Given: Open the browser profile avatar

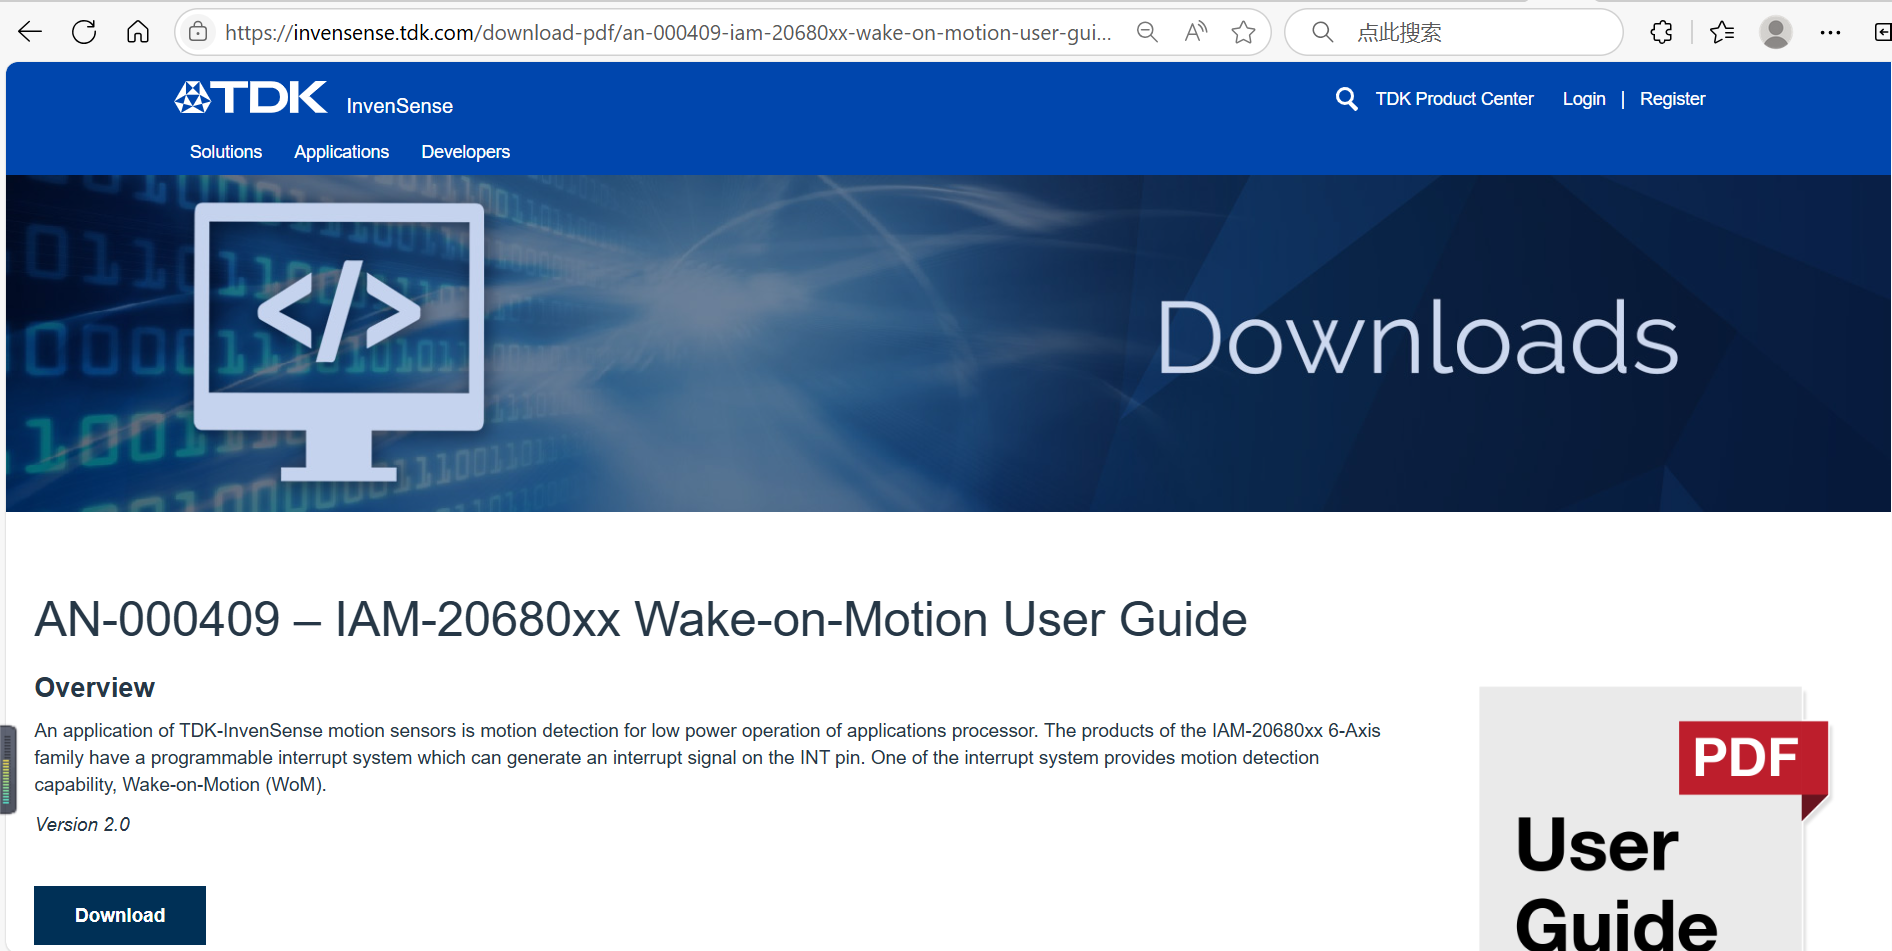Looking at the screenshot, I should 1776,32.
